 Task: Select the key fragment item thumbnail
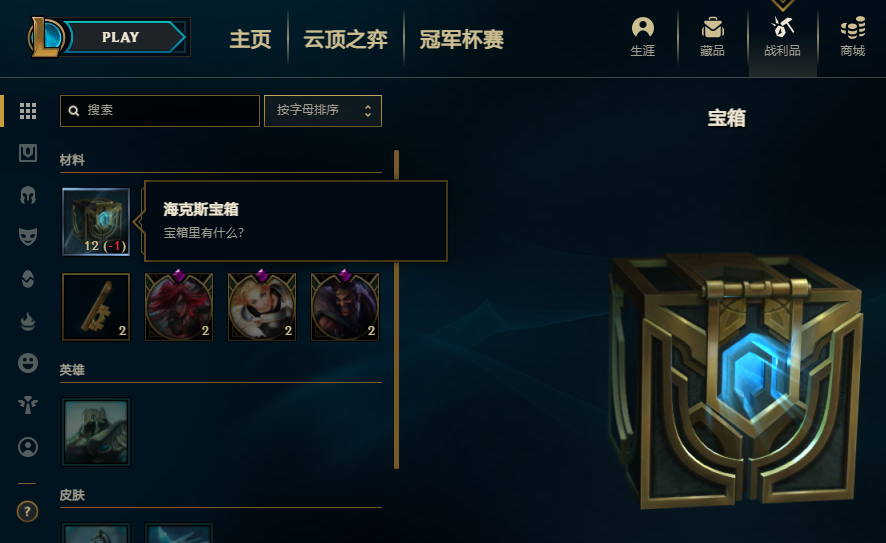click(96, 307)
